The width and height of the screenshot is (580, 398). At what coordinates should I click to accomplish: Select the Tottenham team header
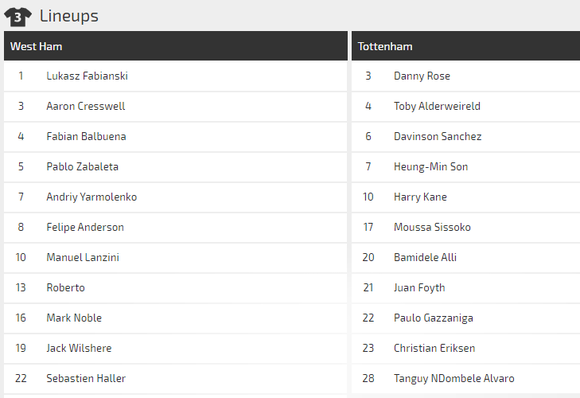[466, 46]
